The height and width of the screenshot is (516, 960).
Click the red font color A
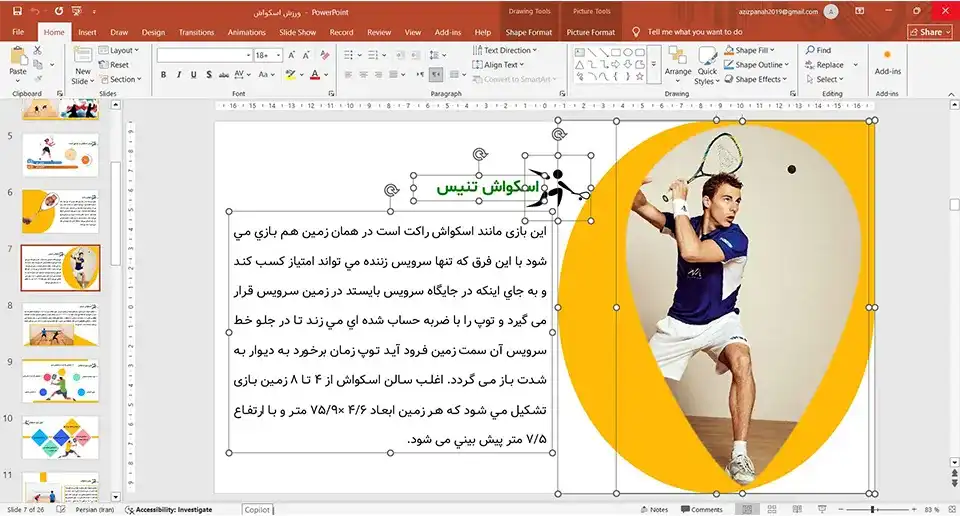(x=315, y=75)
